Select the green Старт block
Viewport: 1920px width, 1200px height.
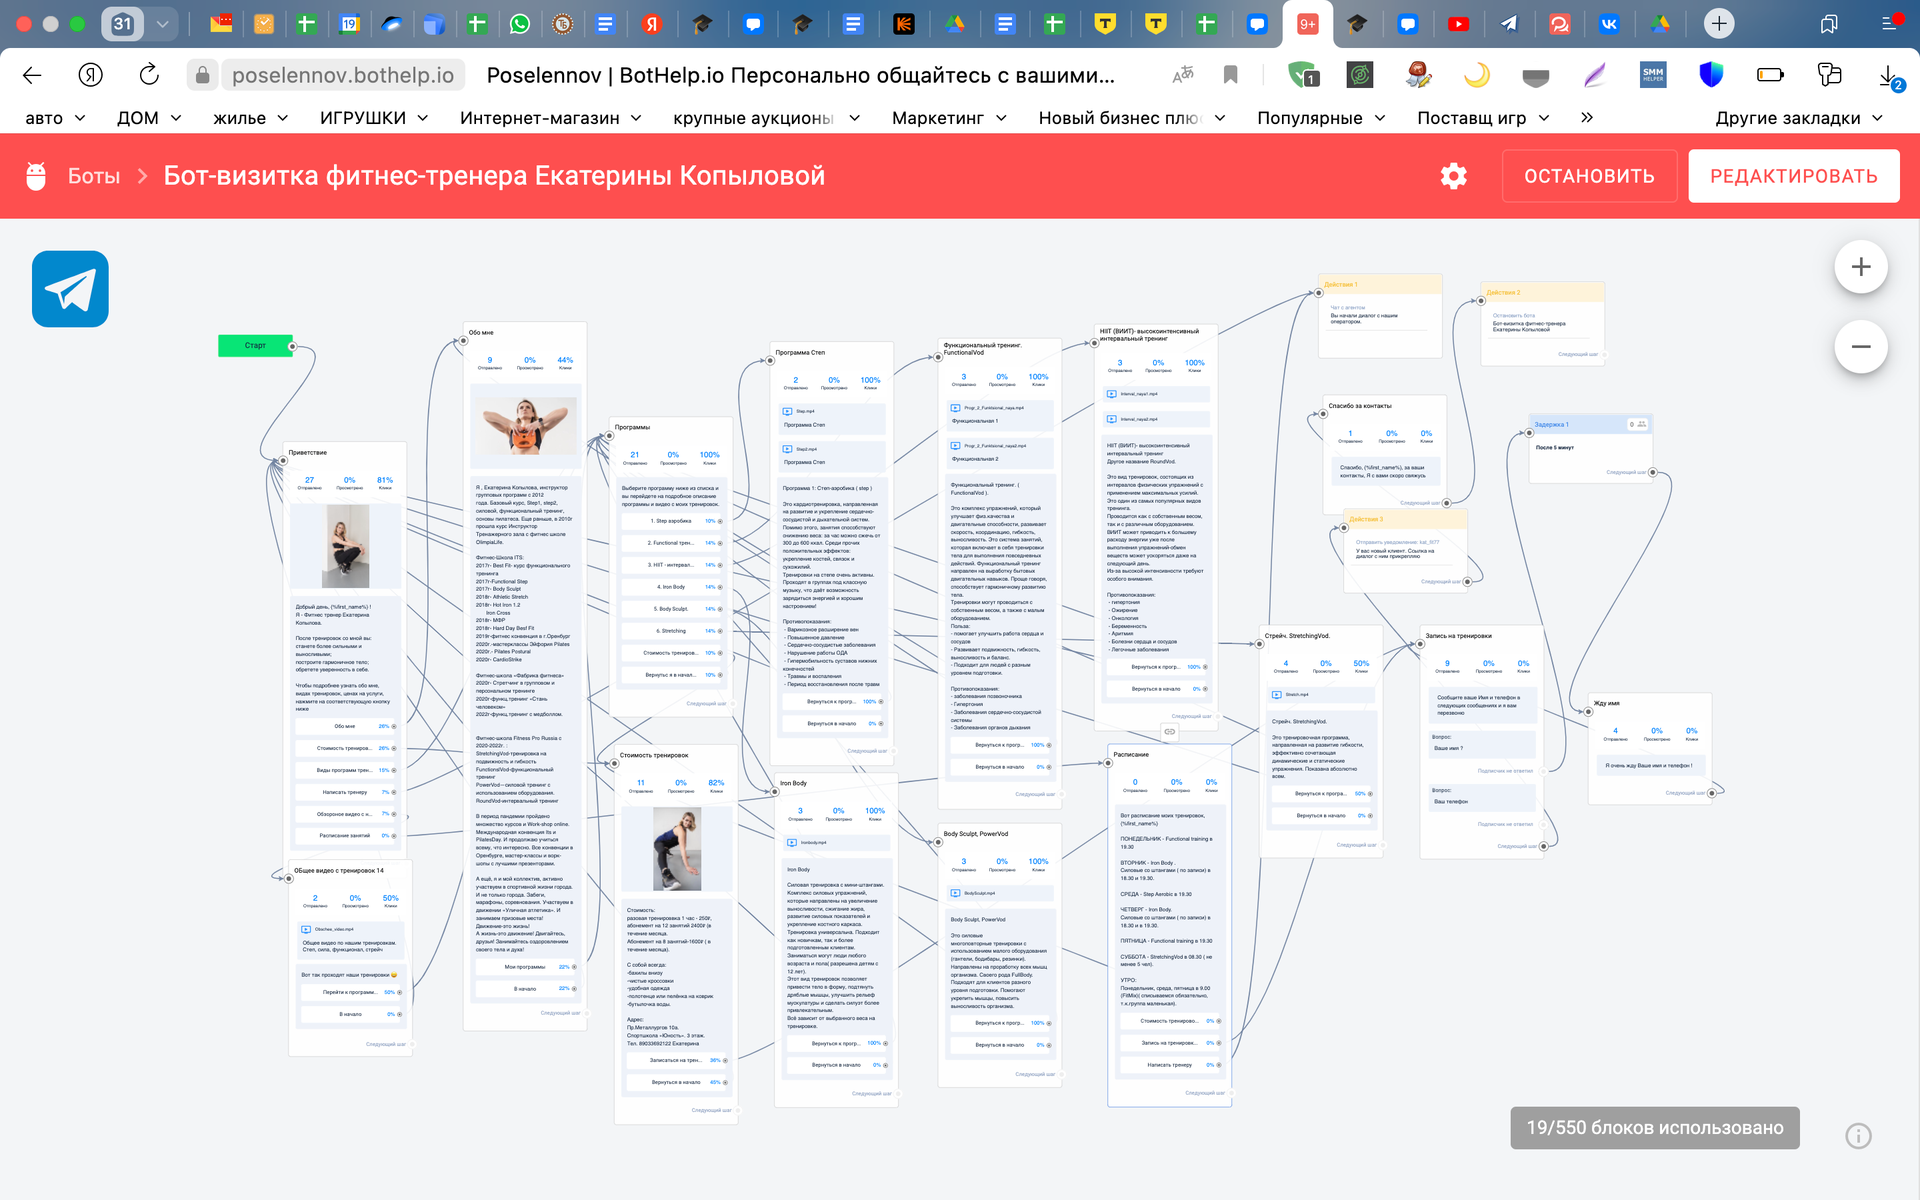tap(255, 345)
